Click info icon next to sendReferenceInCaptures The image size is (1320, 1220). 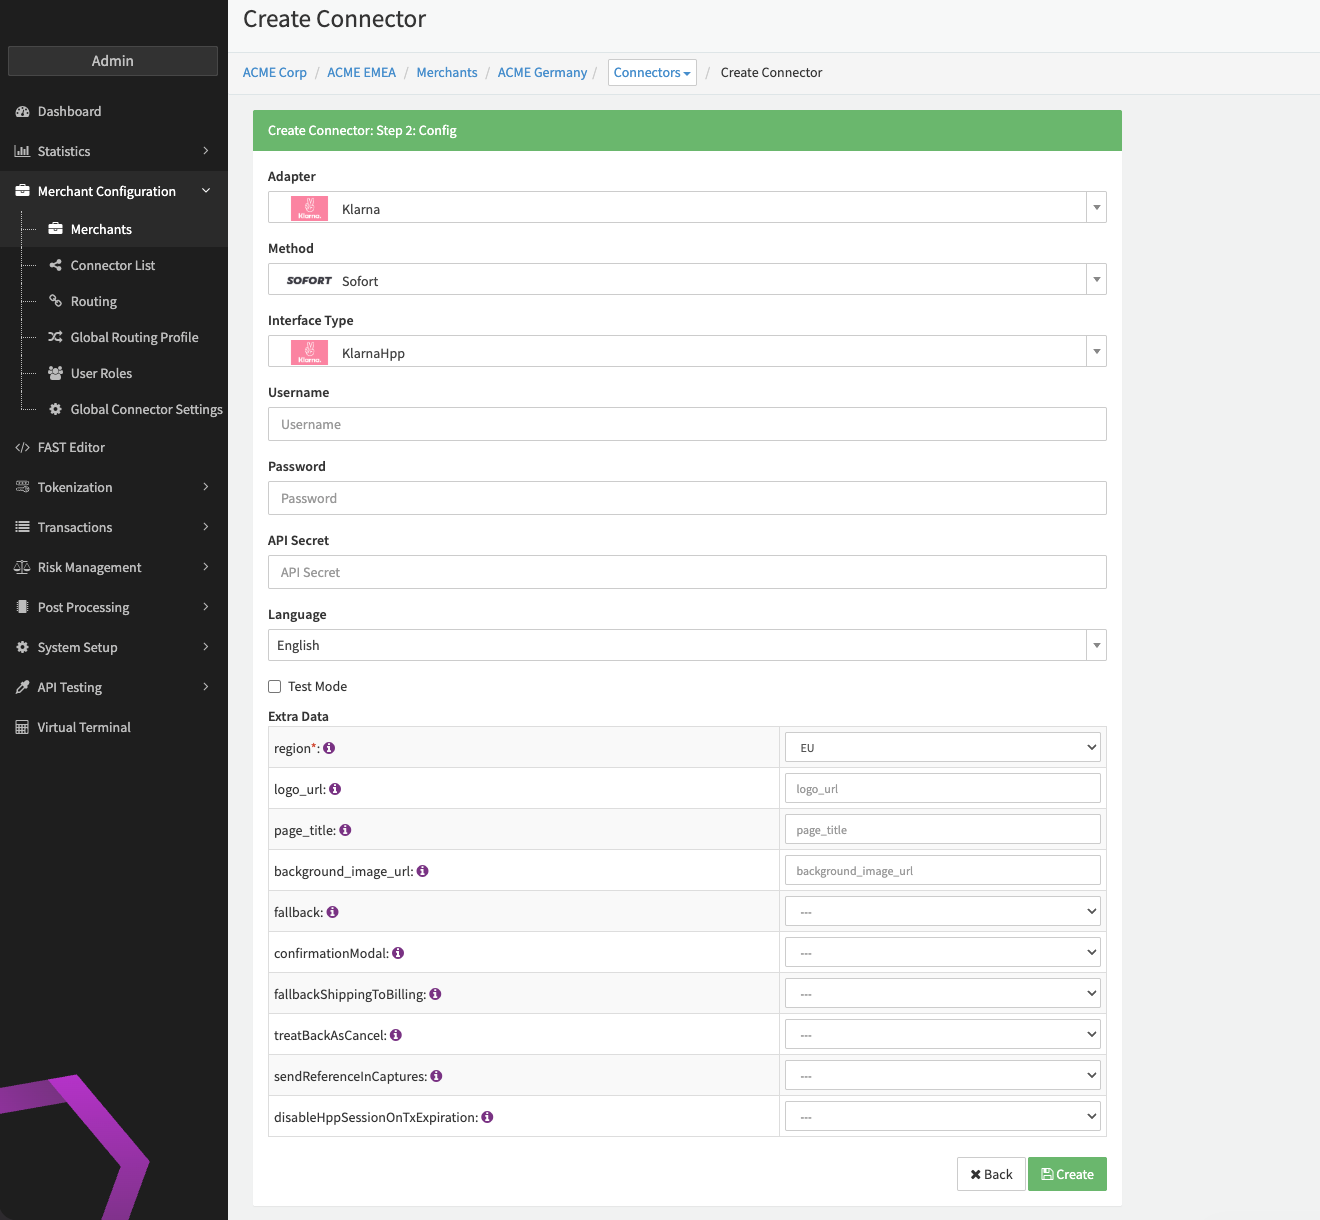tap(436, 1076)
